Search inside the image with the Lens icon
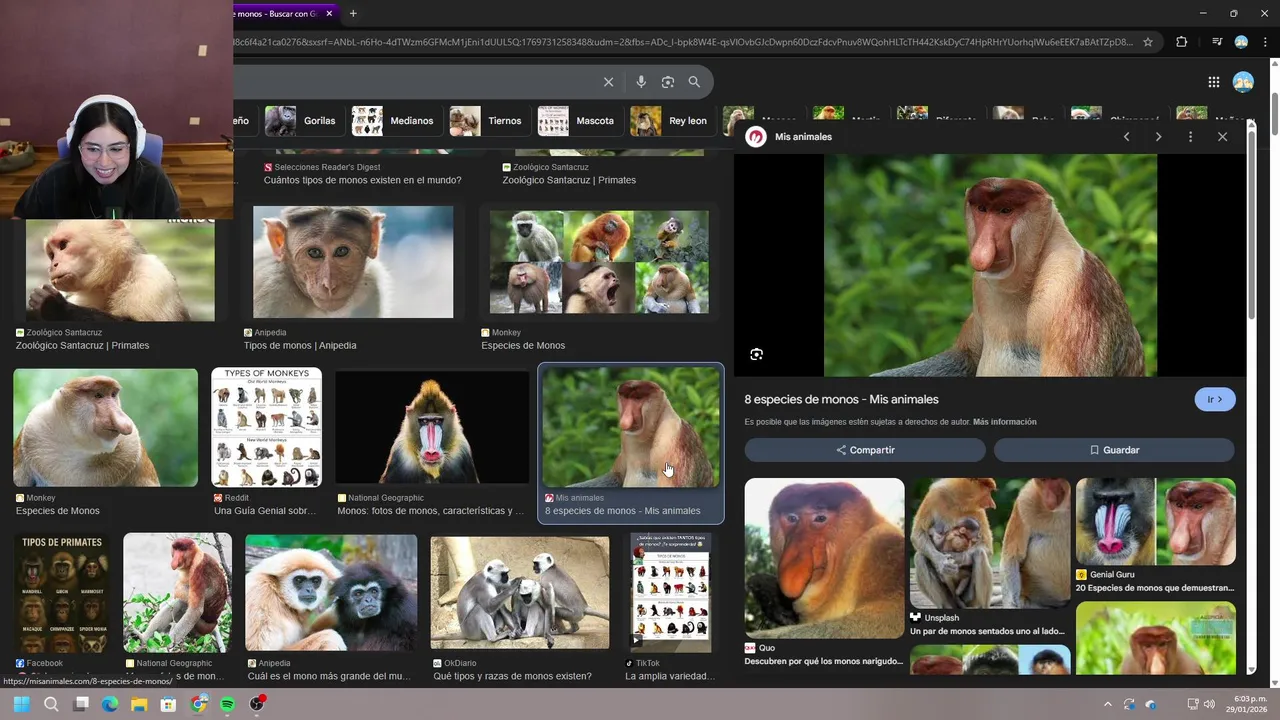 pos(756,354)
